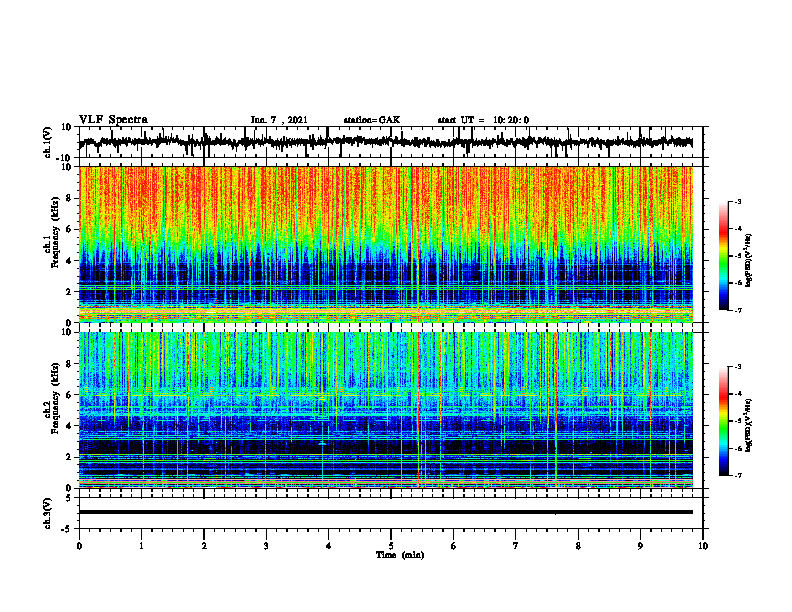Click the '-7' label on ch.1 colorbar
Screen dimensions: 792x612
tap(738, 310)
